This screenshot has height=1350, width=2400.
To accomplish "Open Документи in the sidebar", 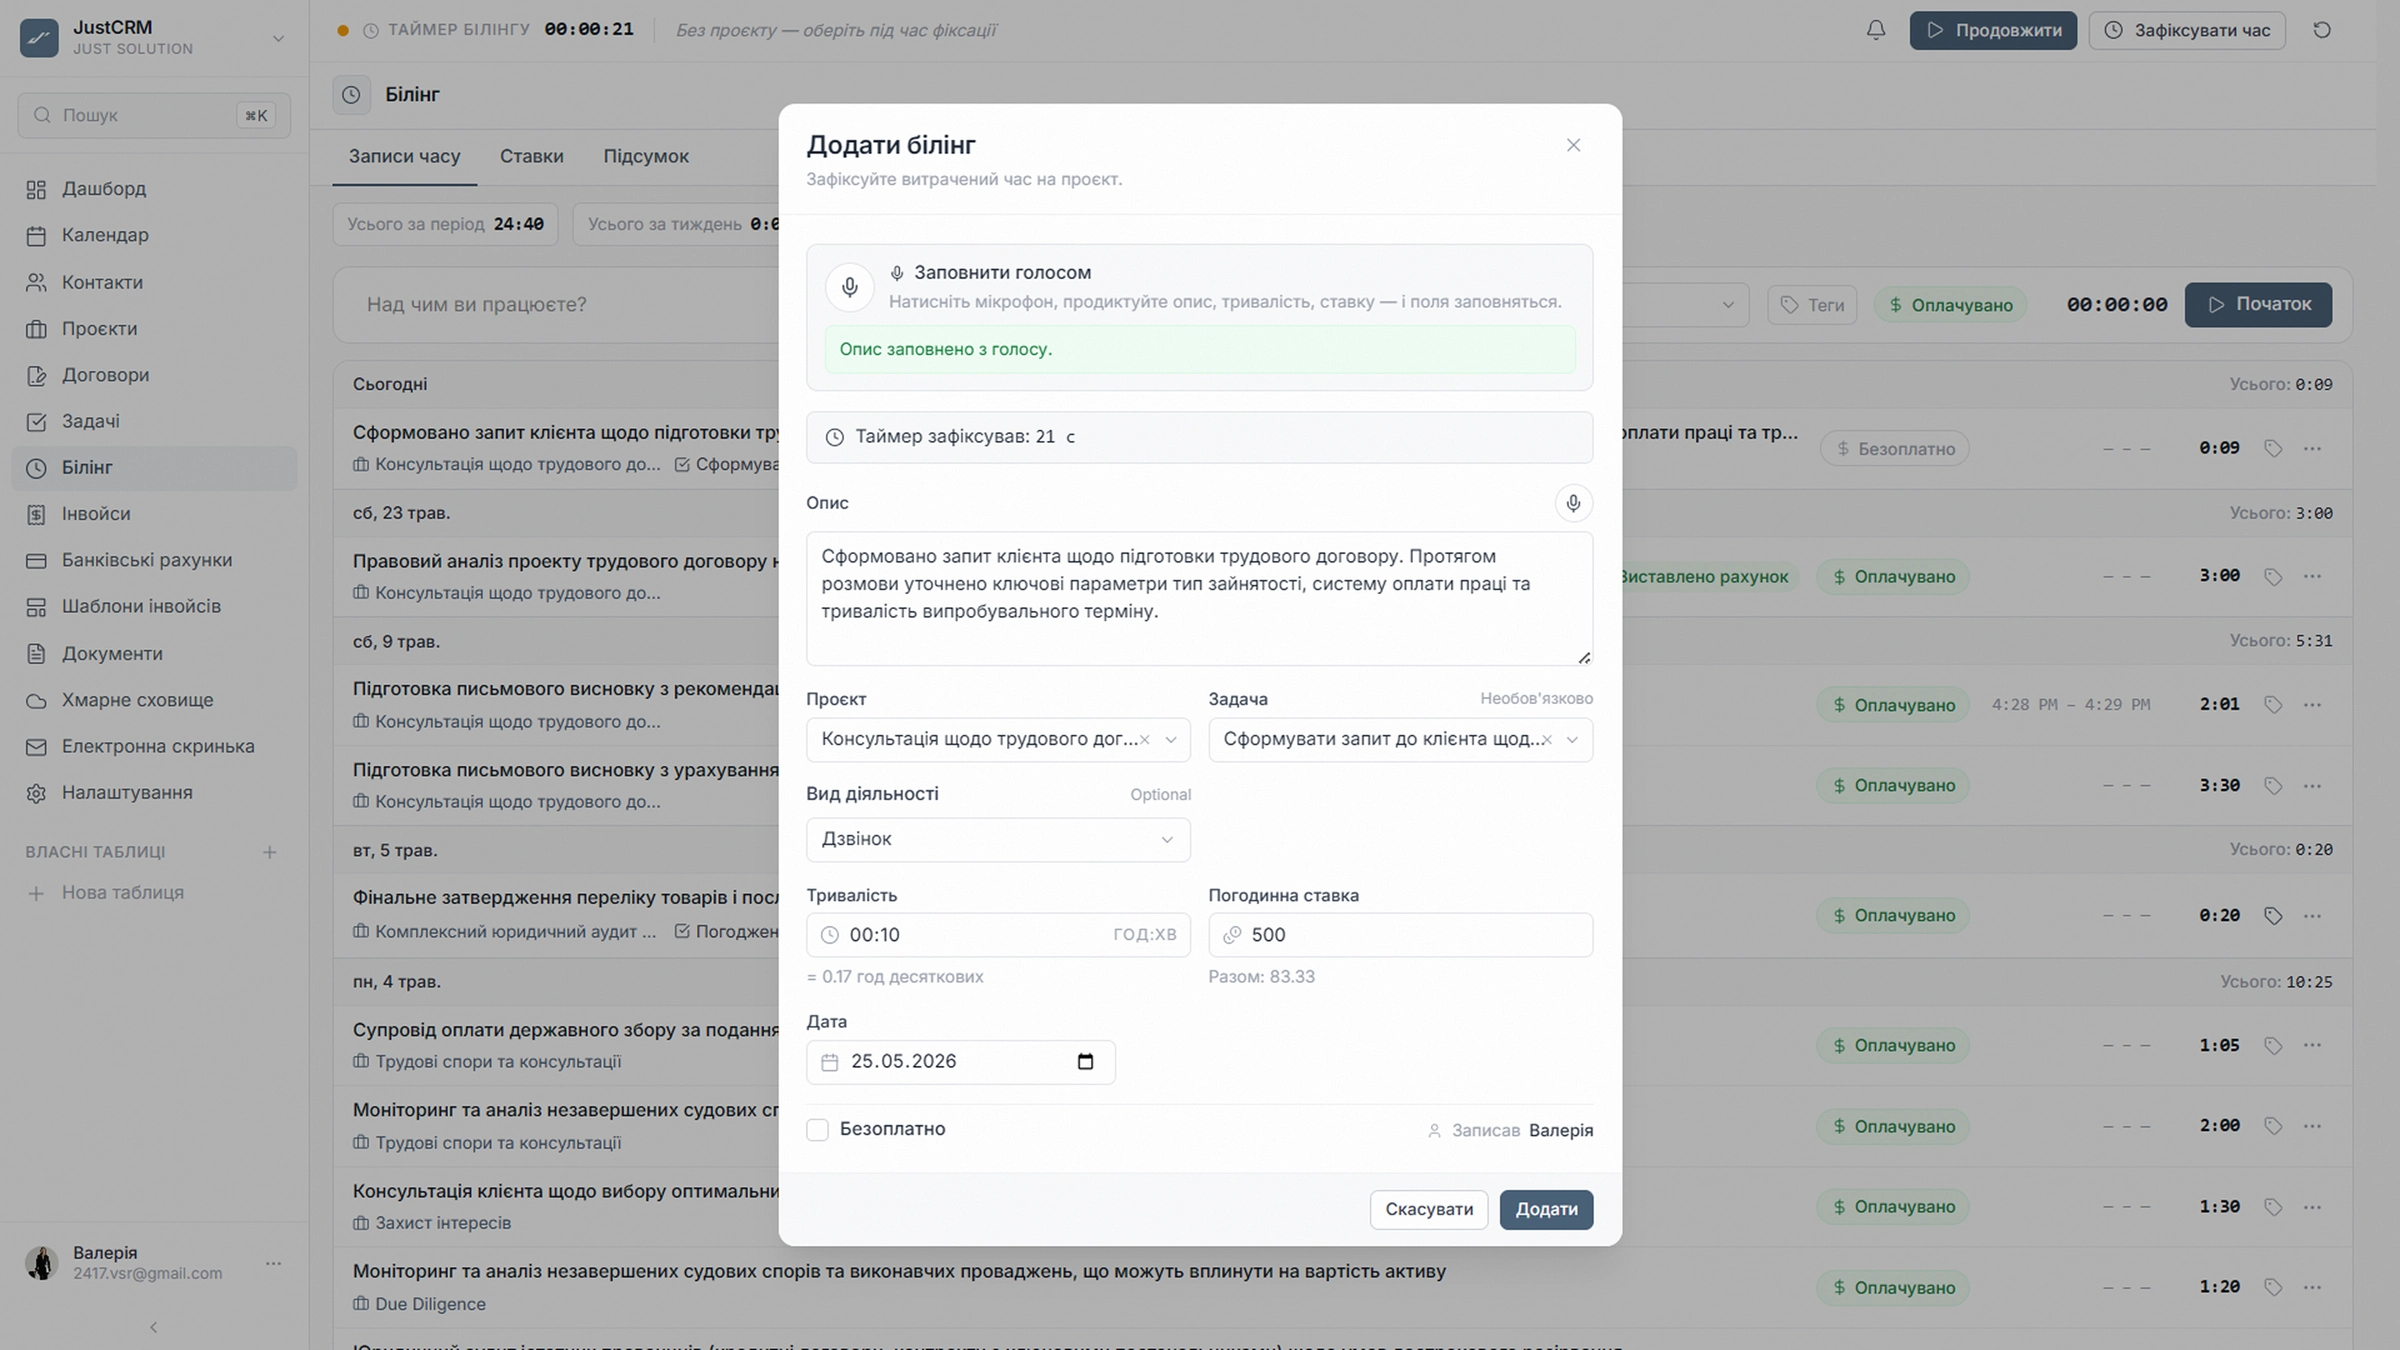I will pyautogui.click(x=154, y=653).
